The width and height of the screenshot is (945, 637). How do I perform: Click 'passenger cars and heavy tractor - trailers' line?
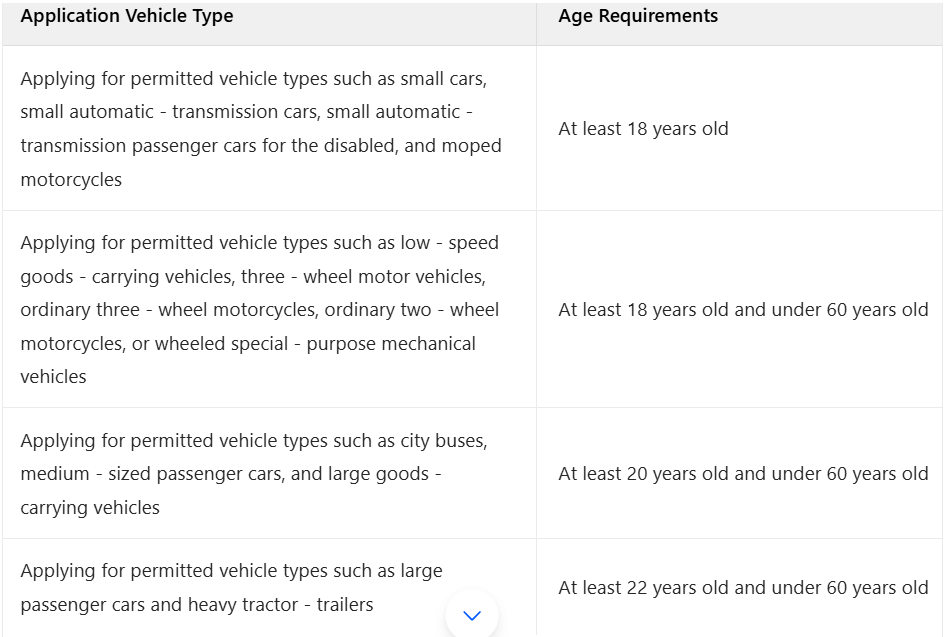pos(197,604)
